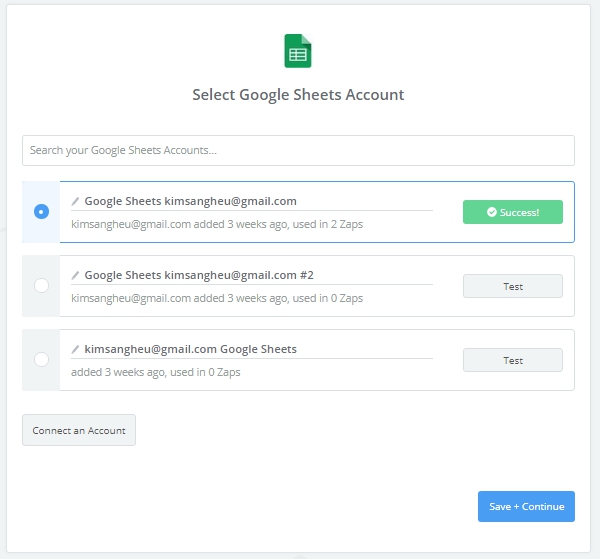The height and width of the screenshot is (559, 600).
Task: Click the checkmark icon in Success badge
Action: [491, 212]
